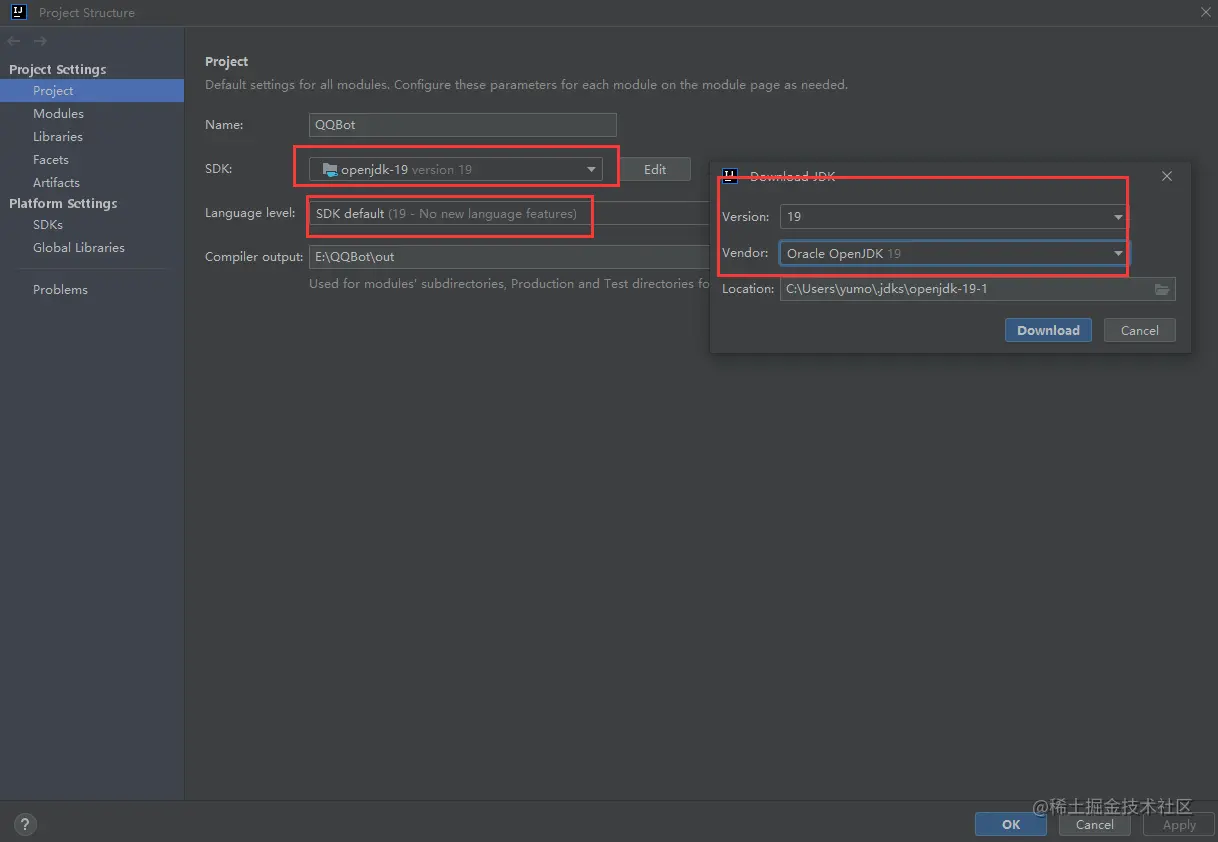This screenshot has width=1218, height=842.
Task: Open Global Libraries settings
Action: (79, 248)
